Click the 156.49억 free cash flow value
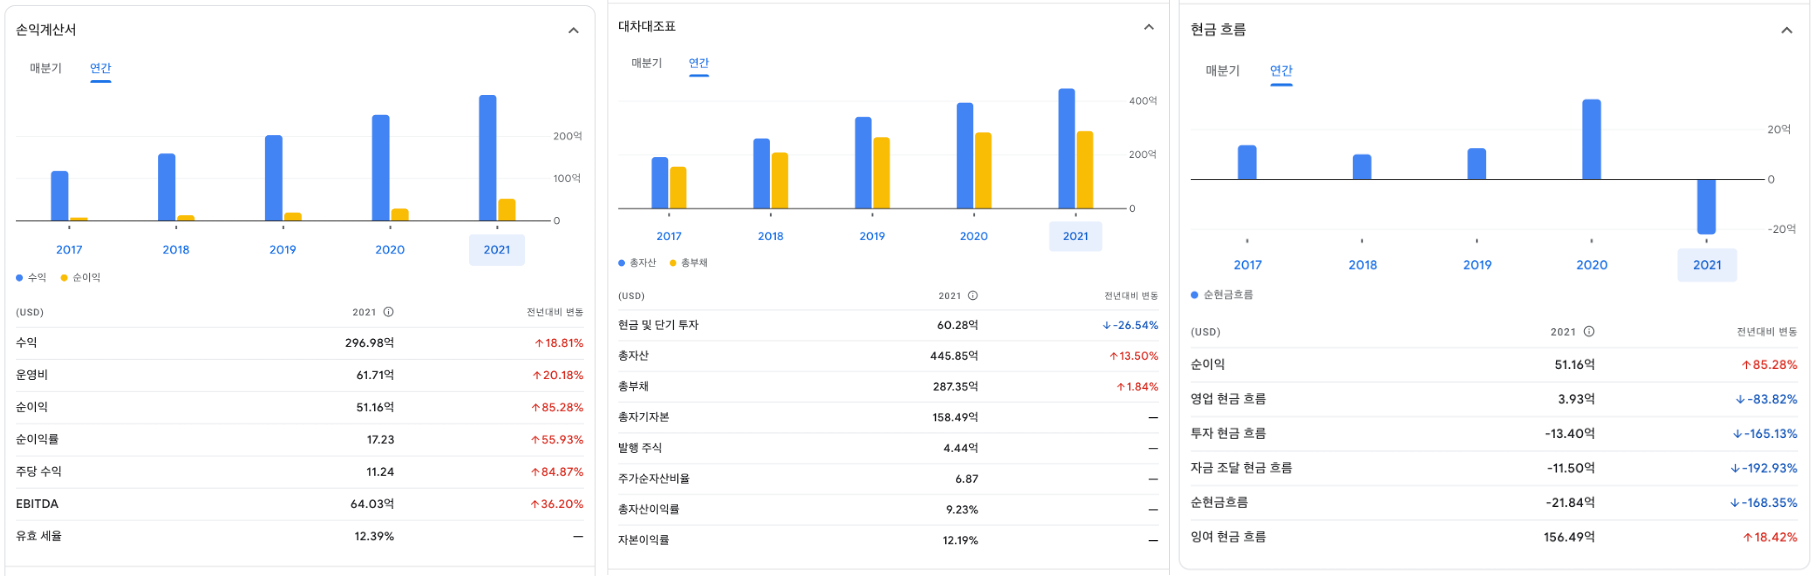This screenshot has width=1816, height=576. 1569,537
